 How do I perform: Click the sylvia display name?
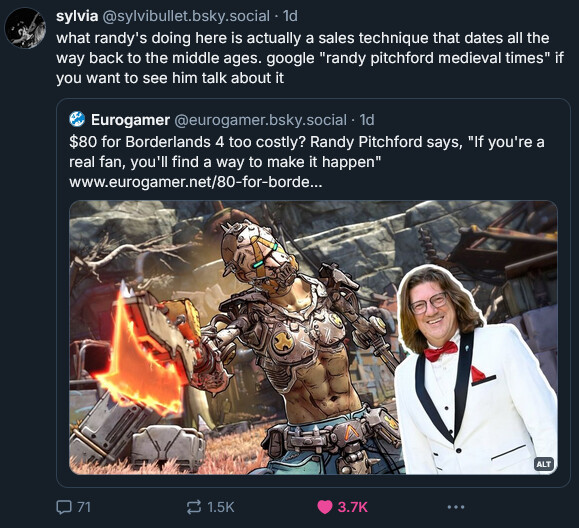coord(77,16)
